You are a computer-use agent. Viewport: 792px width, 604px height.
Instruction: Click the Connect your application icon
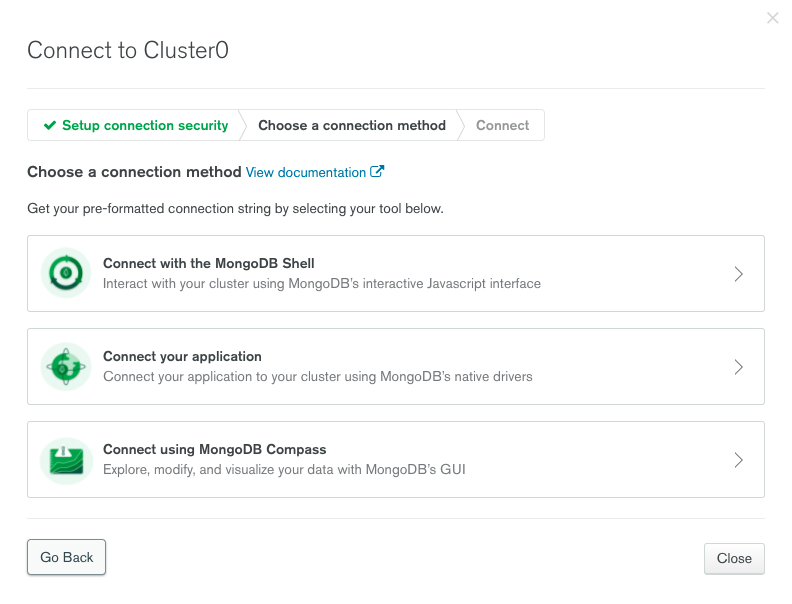pyautogui.click(x=66, y=367)
